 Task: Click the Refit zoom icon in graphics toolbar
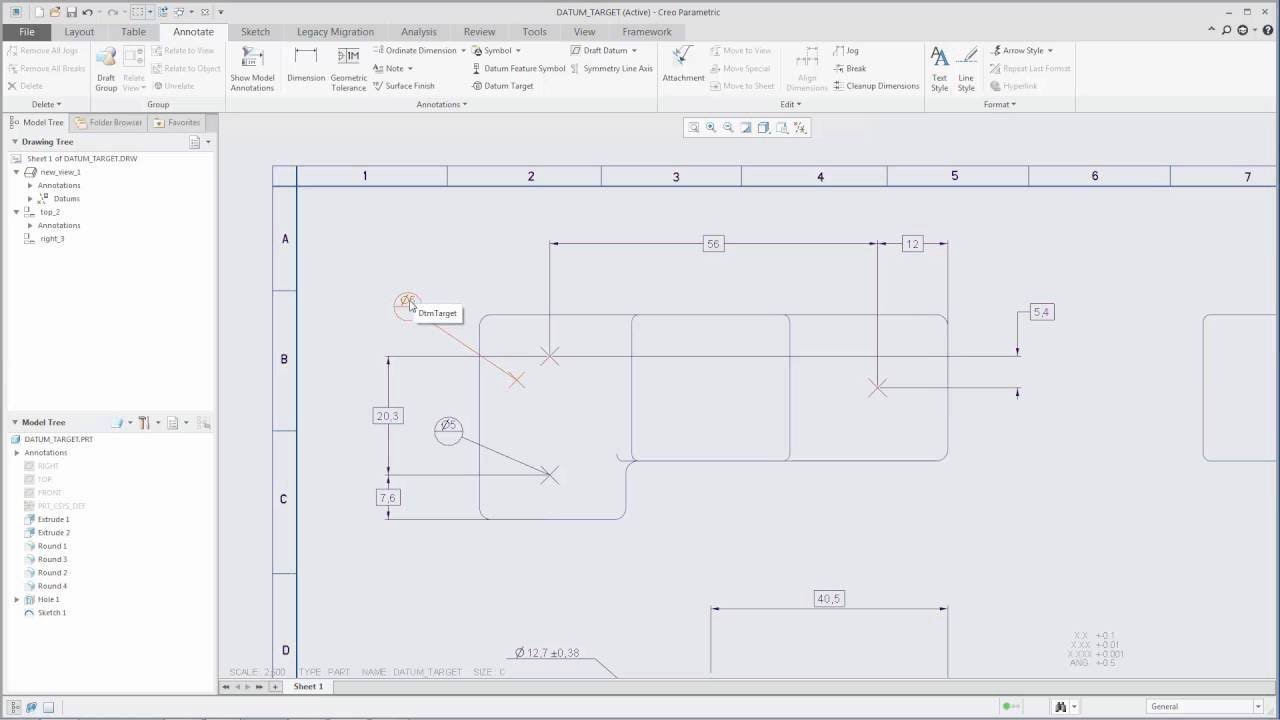(x=693, y=127)
